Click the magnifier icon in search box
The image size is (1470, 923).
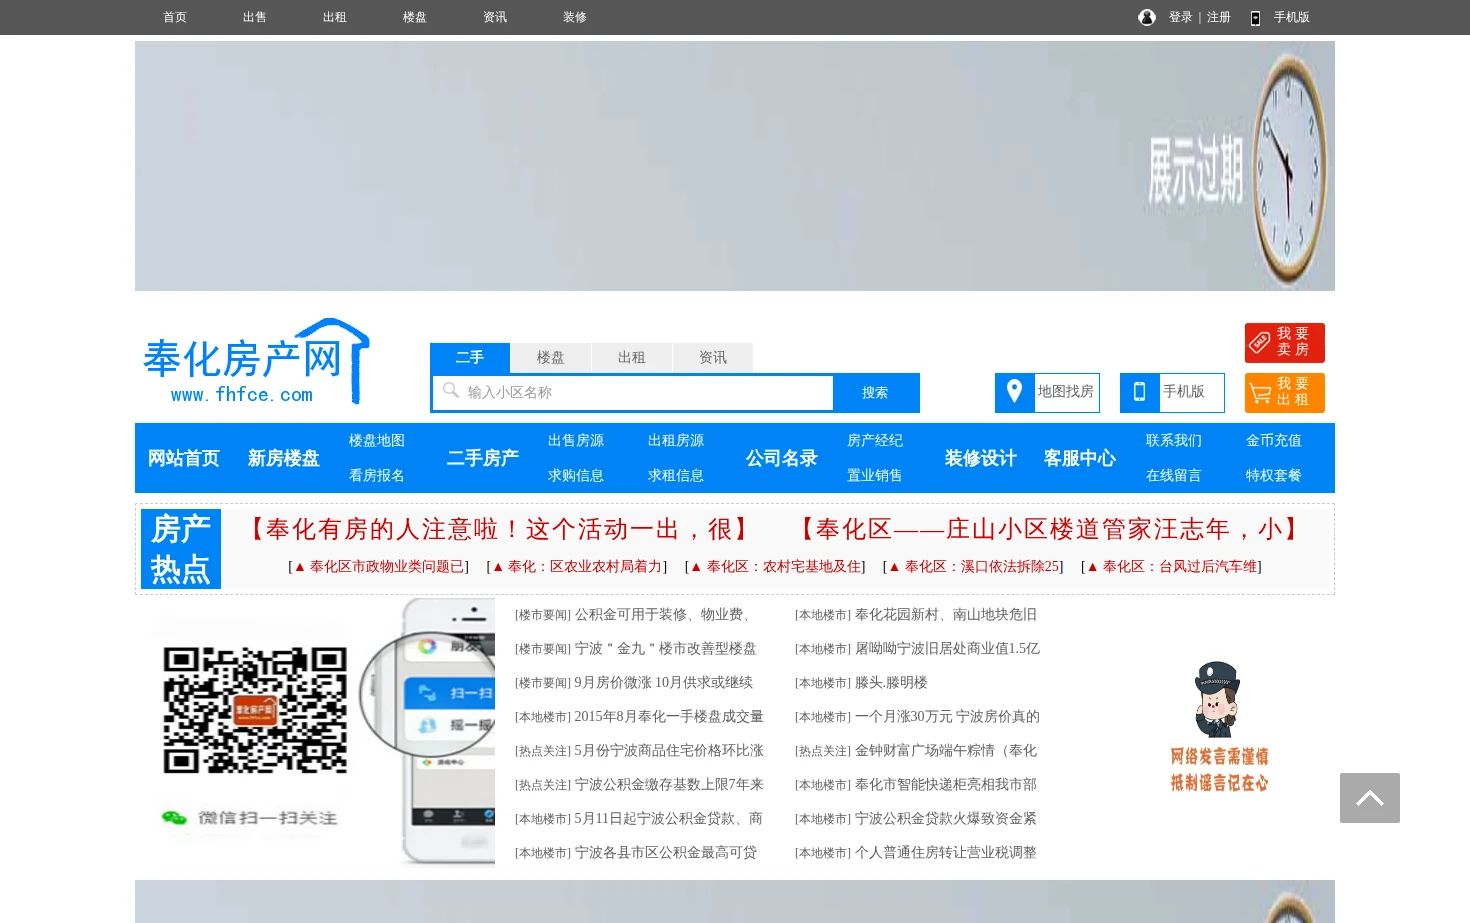pos(450,390)
